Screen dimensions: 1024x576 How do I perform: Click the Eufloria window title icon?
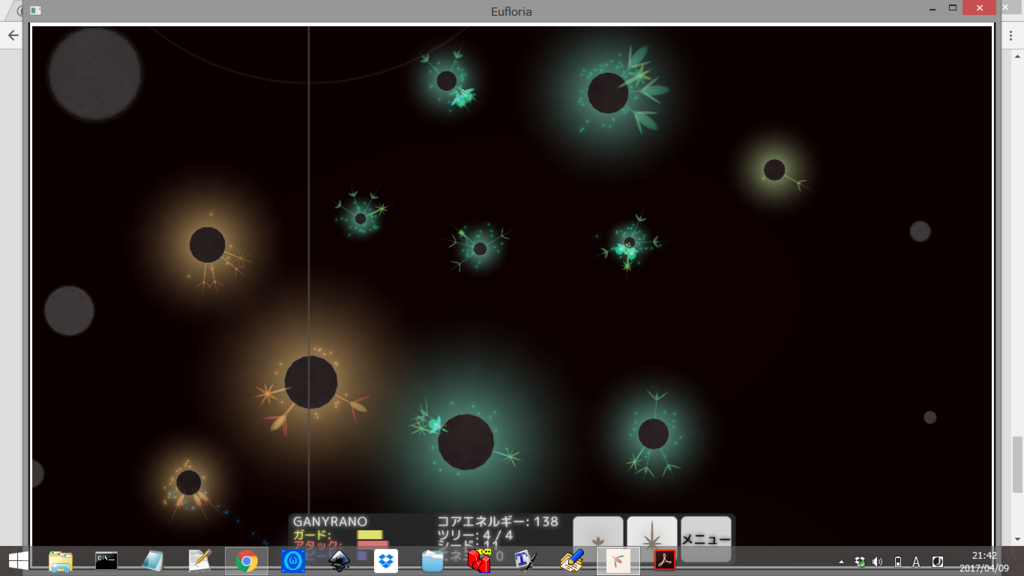[35, 10]
